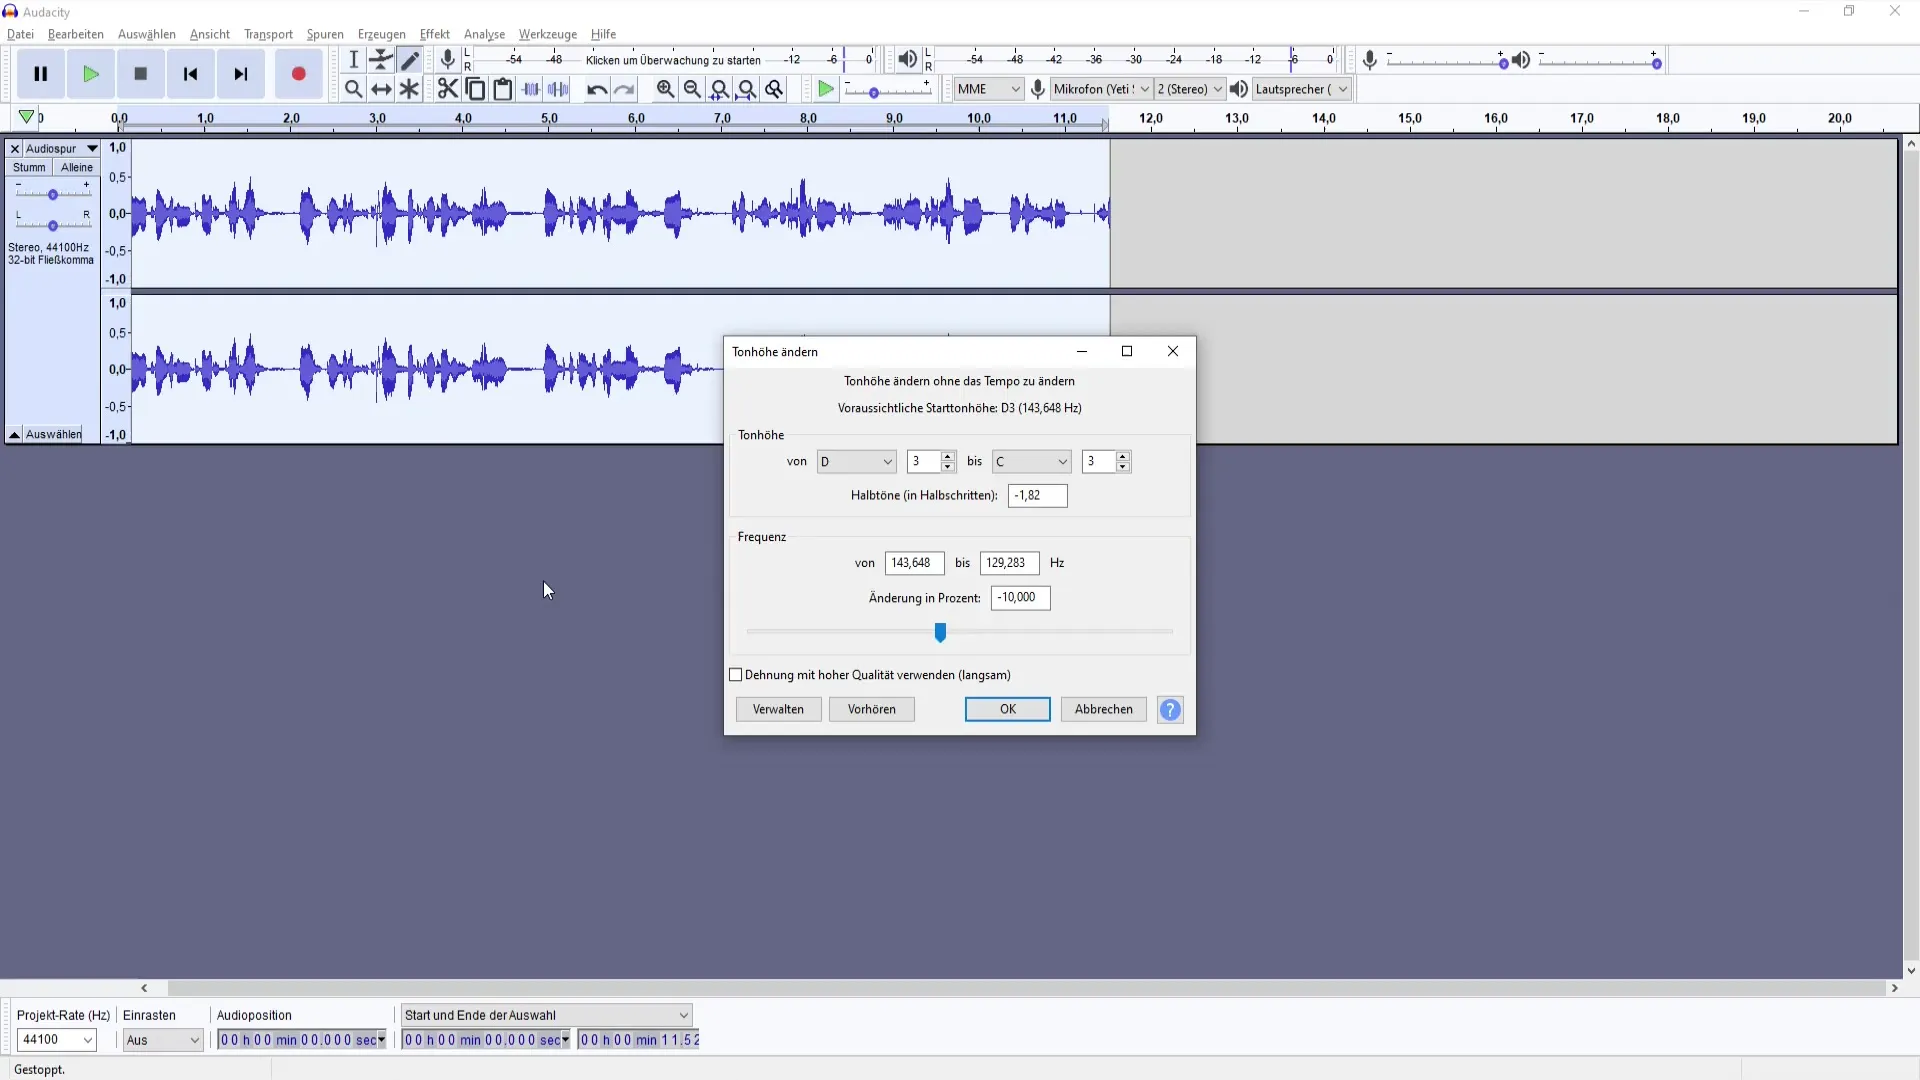Open the 'bis' pitch note C dropdown
Screen dimensions: 1920x1080
[1032, 461]
